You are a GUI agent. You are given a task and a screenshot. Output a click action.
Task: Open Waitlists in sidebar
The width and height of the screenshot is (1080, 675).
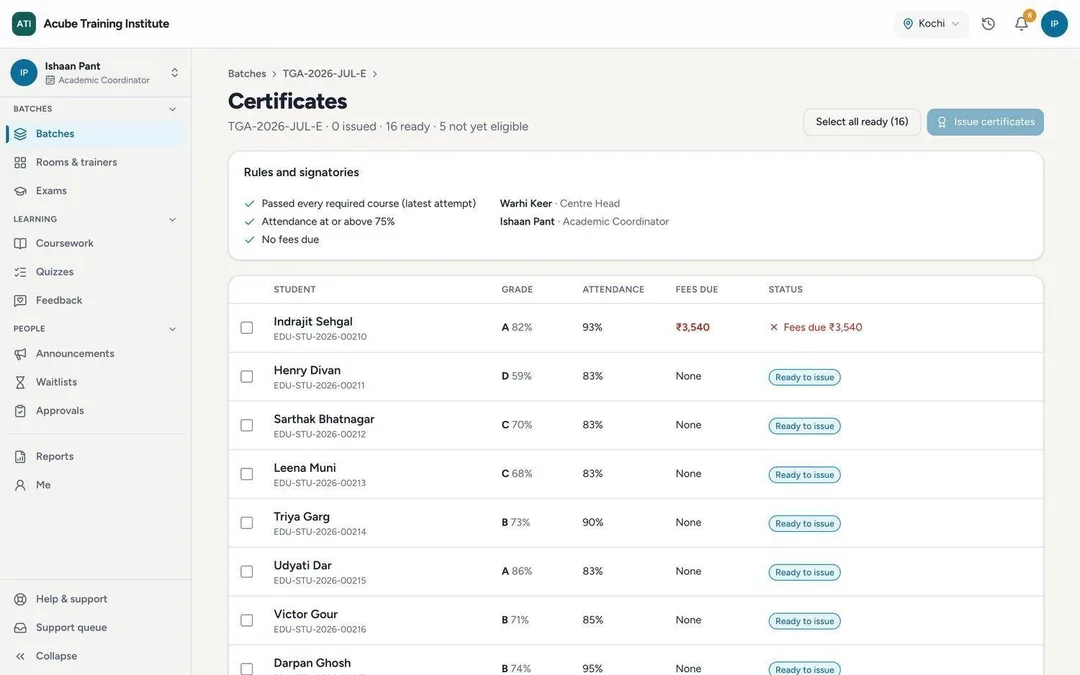95,382
